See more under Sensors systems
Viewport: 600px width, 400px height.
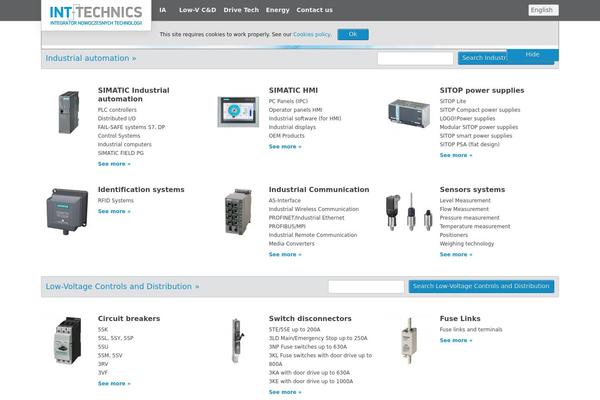coord(456,255)
